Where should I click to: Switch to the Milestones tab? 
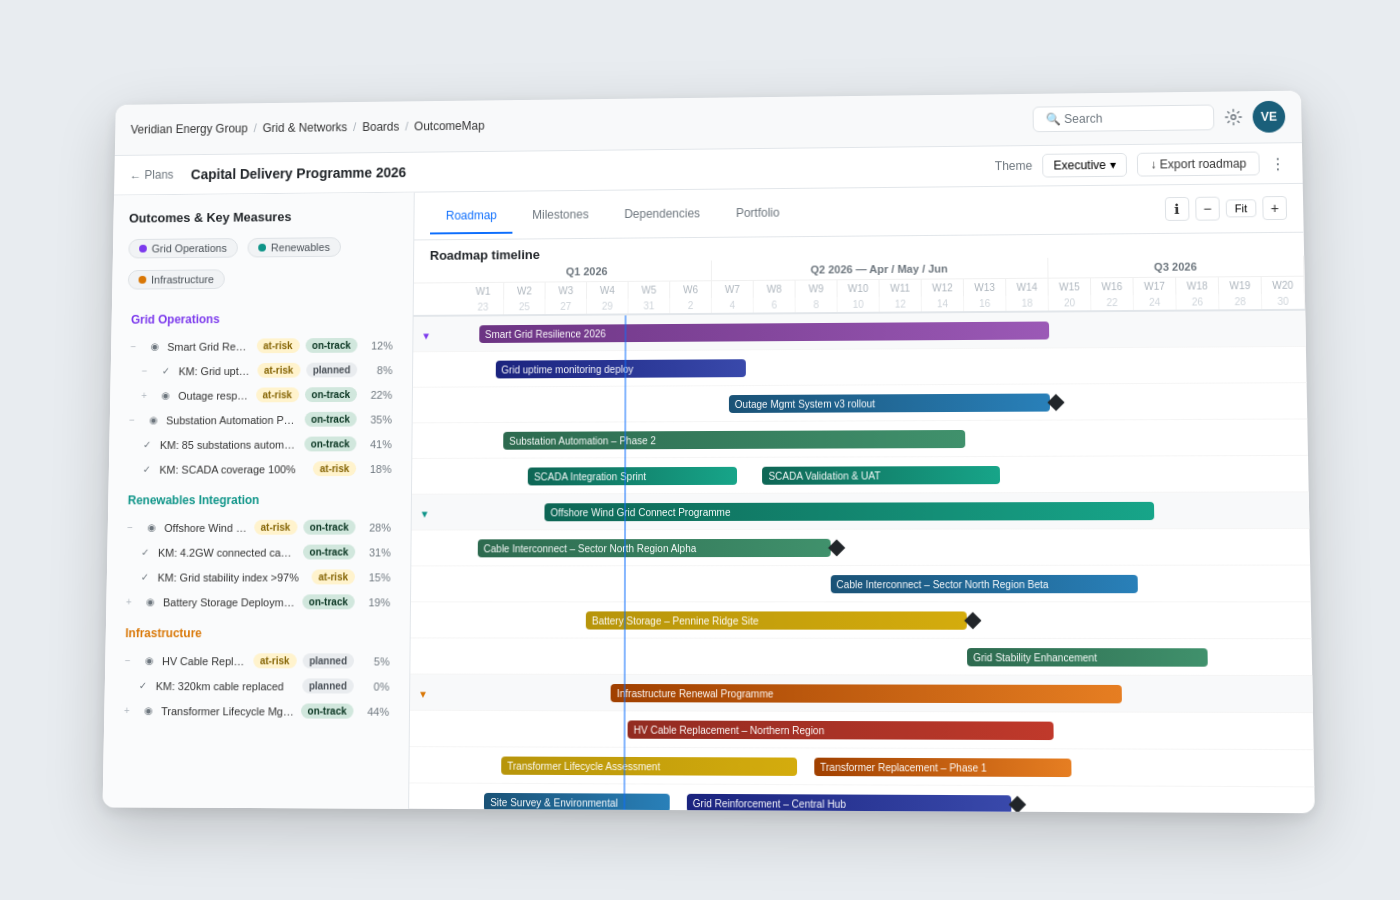coord(560,213)
